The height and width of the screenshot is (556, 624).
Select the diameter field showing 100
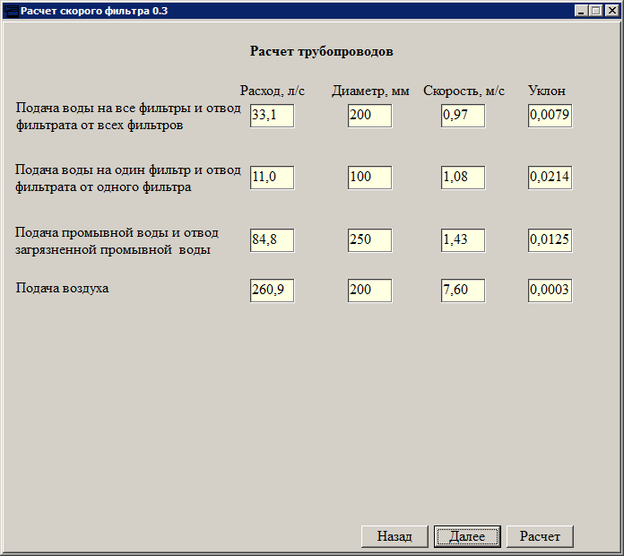click(x=370, y=178)
